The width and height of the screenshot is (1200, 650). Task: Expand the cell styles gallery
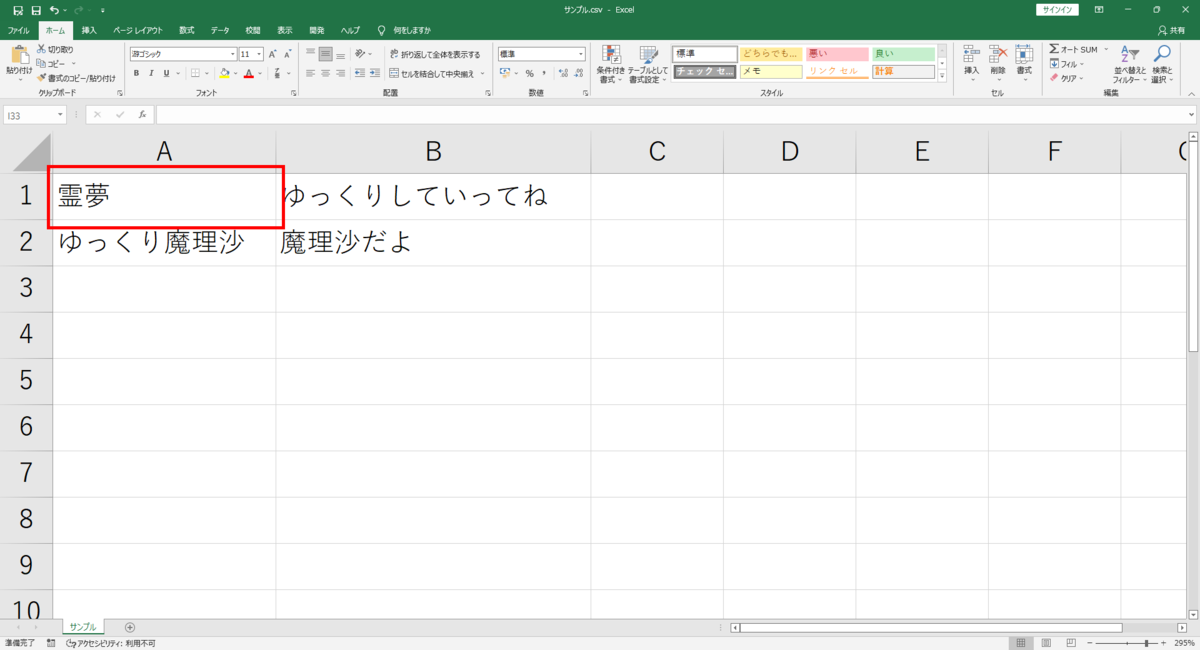pos(942,77)
